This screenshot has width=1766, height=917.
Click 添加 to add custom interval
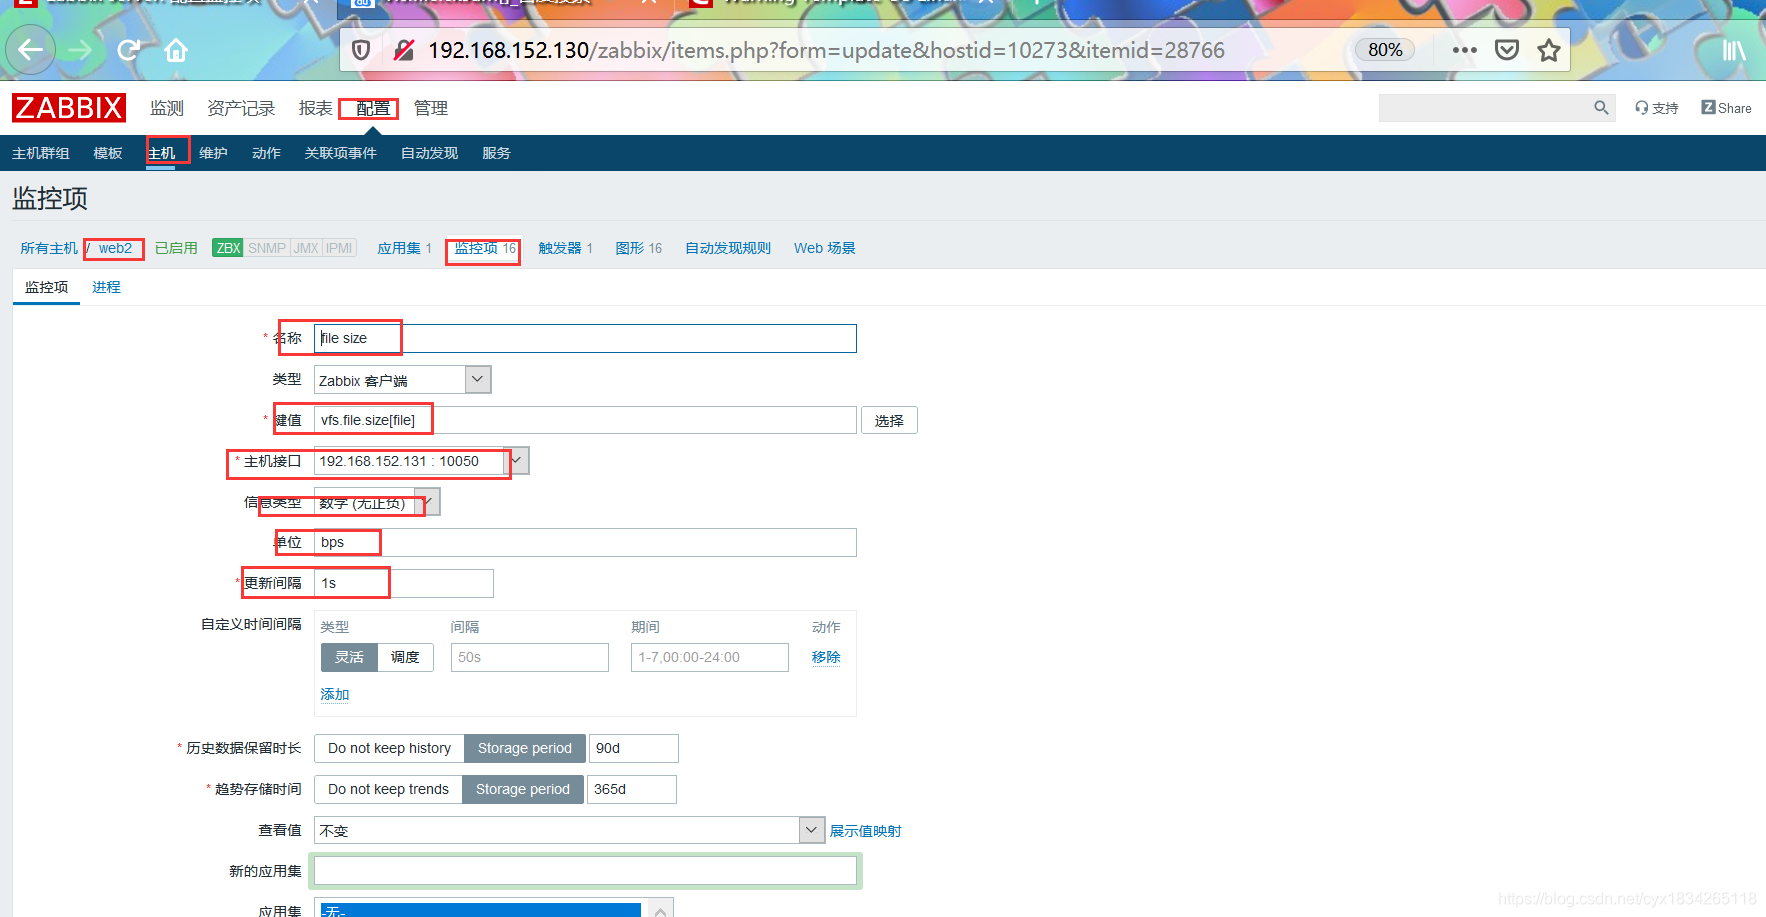(335, 694)
